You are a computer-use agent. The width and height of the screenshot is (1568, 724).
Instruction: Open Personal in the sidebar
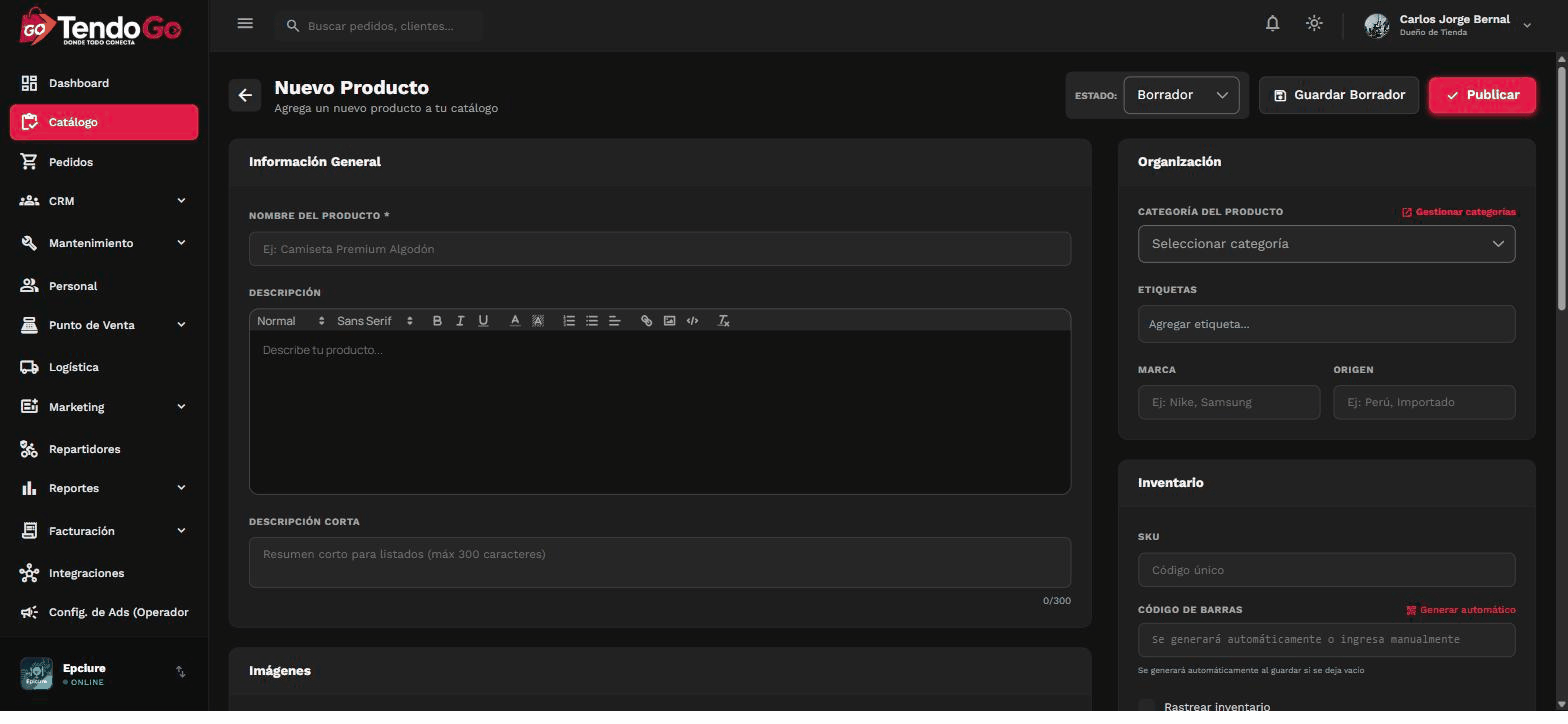point(104,286)
